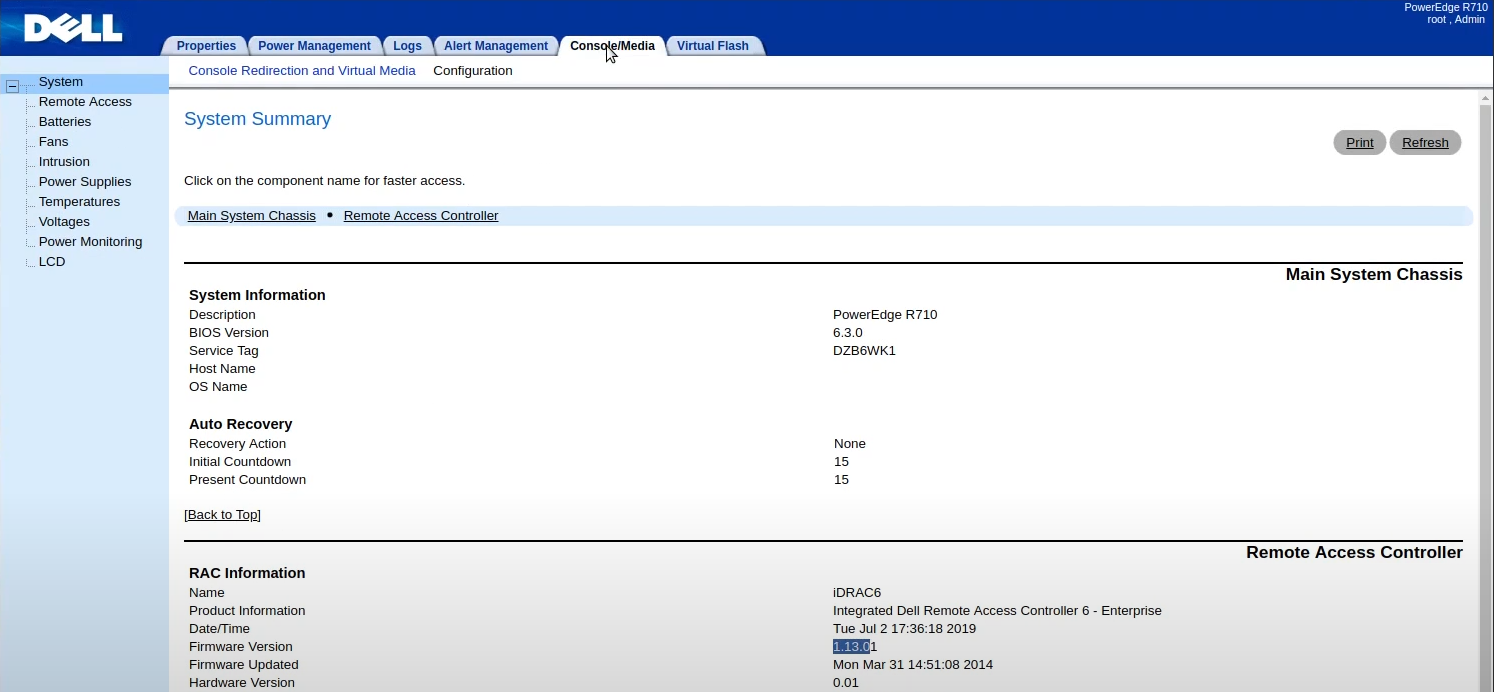Open Fans in the sidebar
This screenshot has width=1494, height=692.
click(54, 142)
